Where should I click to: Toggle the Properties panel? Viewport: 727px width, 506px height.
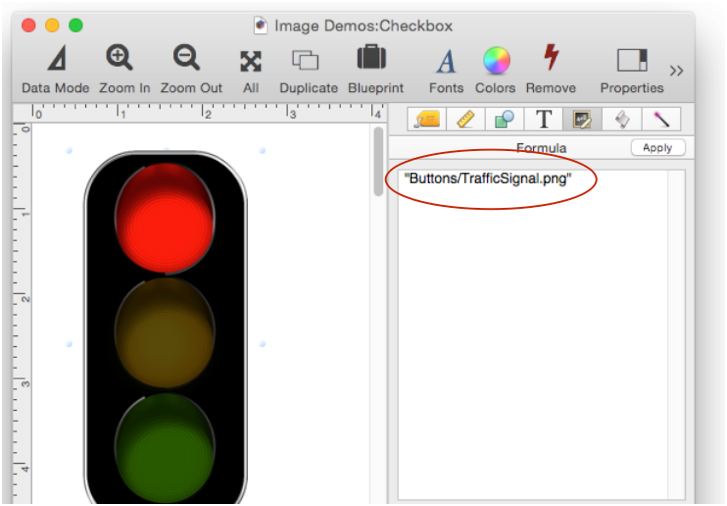[x=632, y=69]
